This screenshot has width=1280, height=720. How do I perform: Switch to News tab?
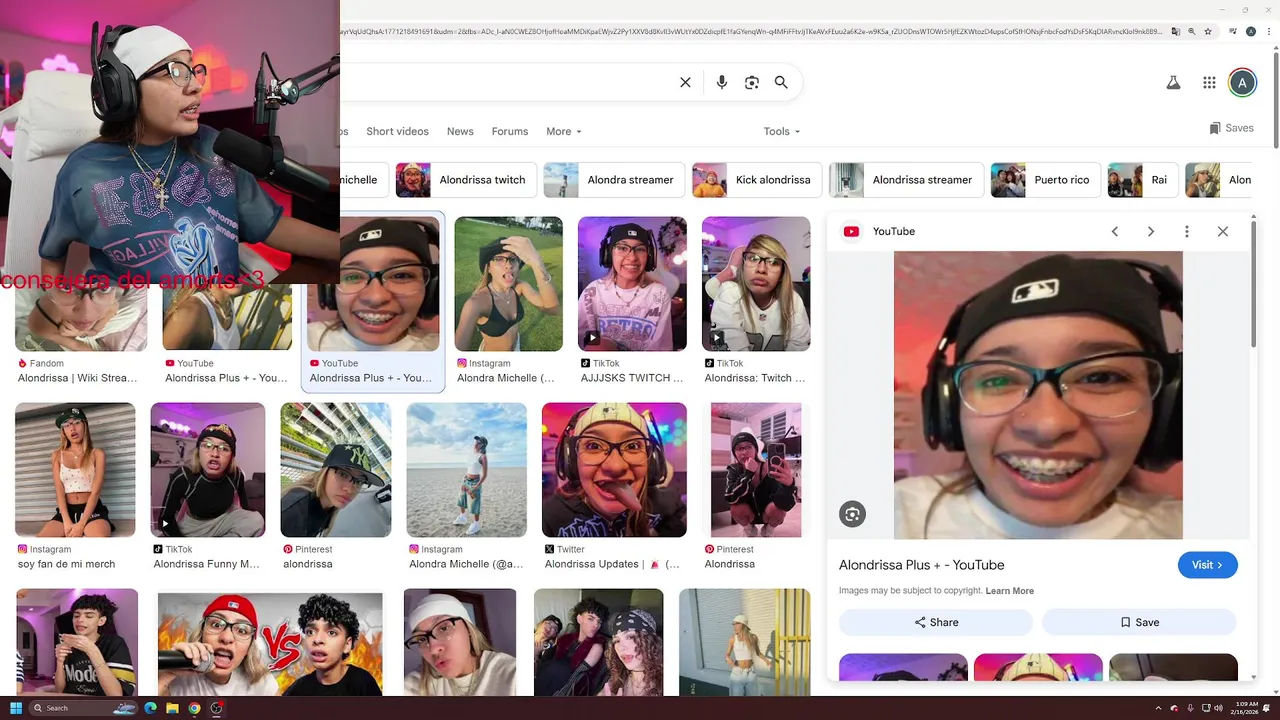click(x=460, y=131)
